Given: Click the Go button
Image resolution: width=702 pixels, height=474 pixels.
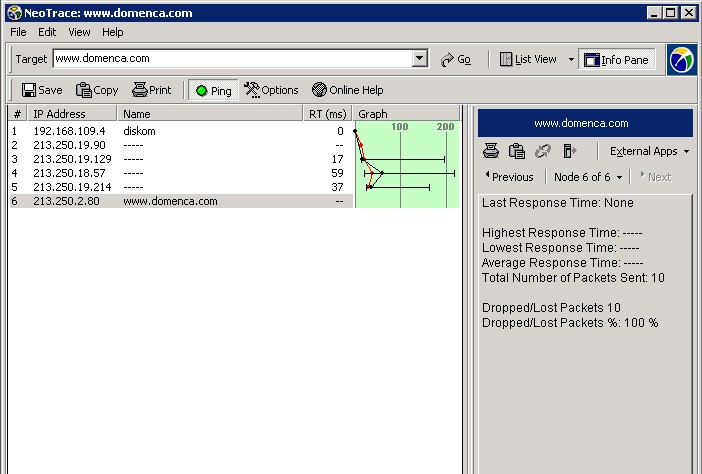Looking at the screenshot, I should (x=456, y=59).
